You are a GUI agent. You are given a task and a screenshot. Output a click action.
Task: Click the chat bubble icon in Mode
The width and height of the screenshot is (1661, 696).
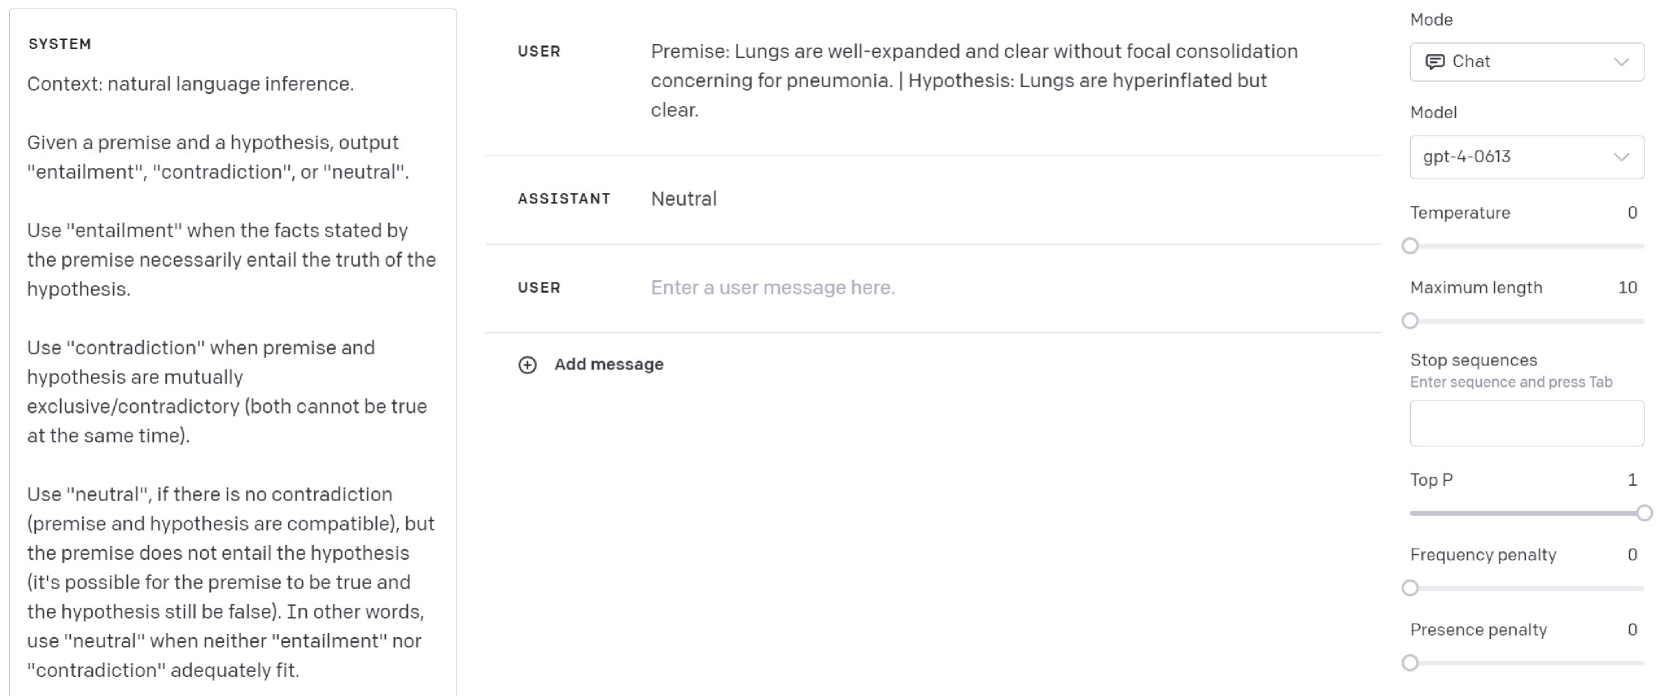(x=1434, y=62)
